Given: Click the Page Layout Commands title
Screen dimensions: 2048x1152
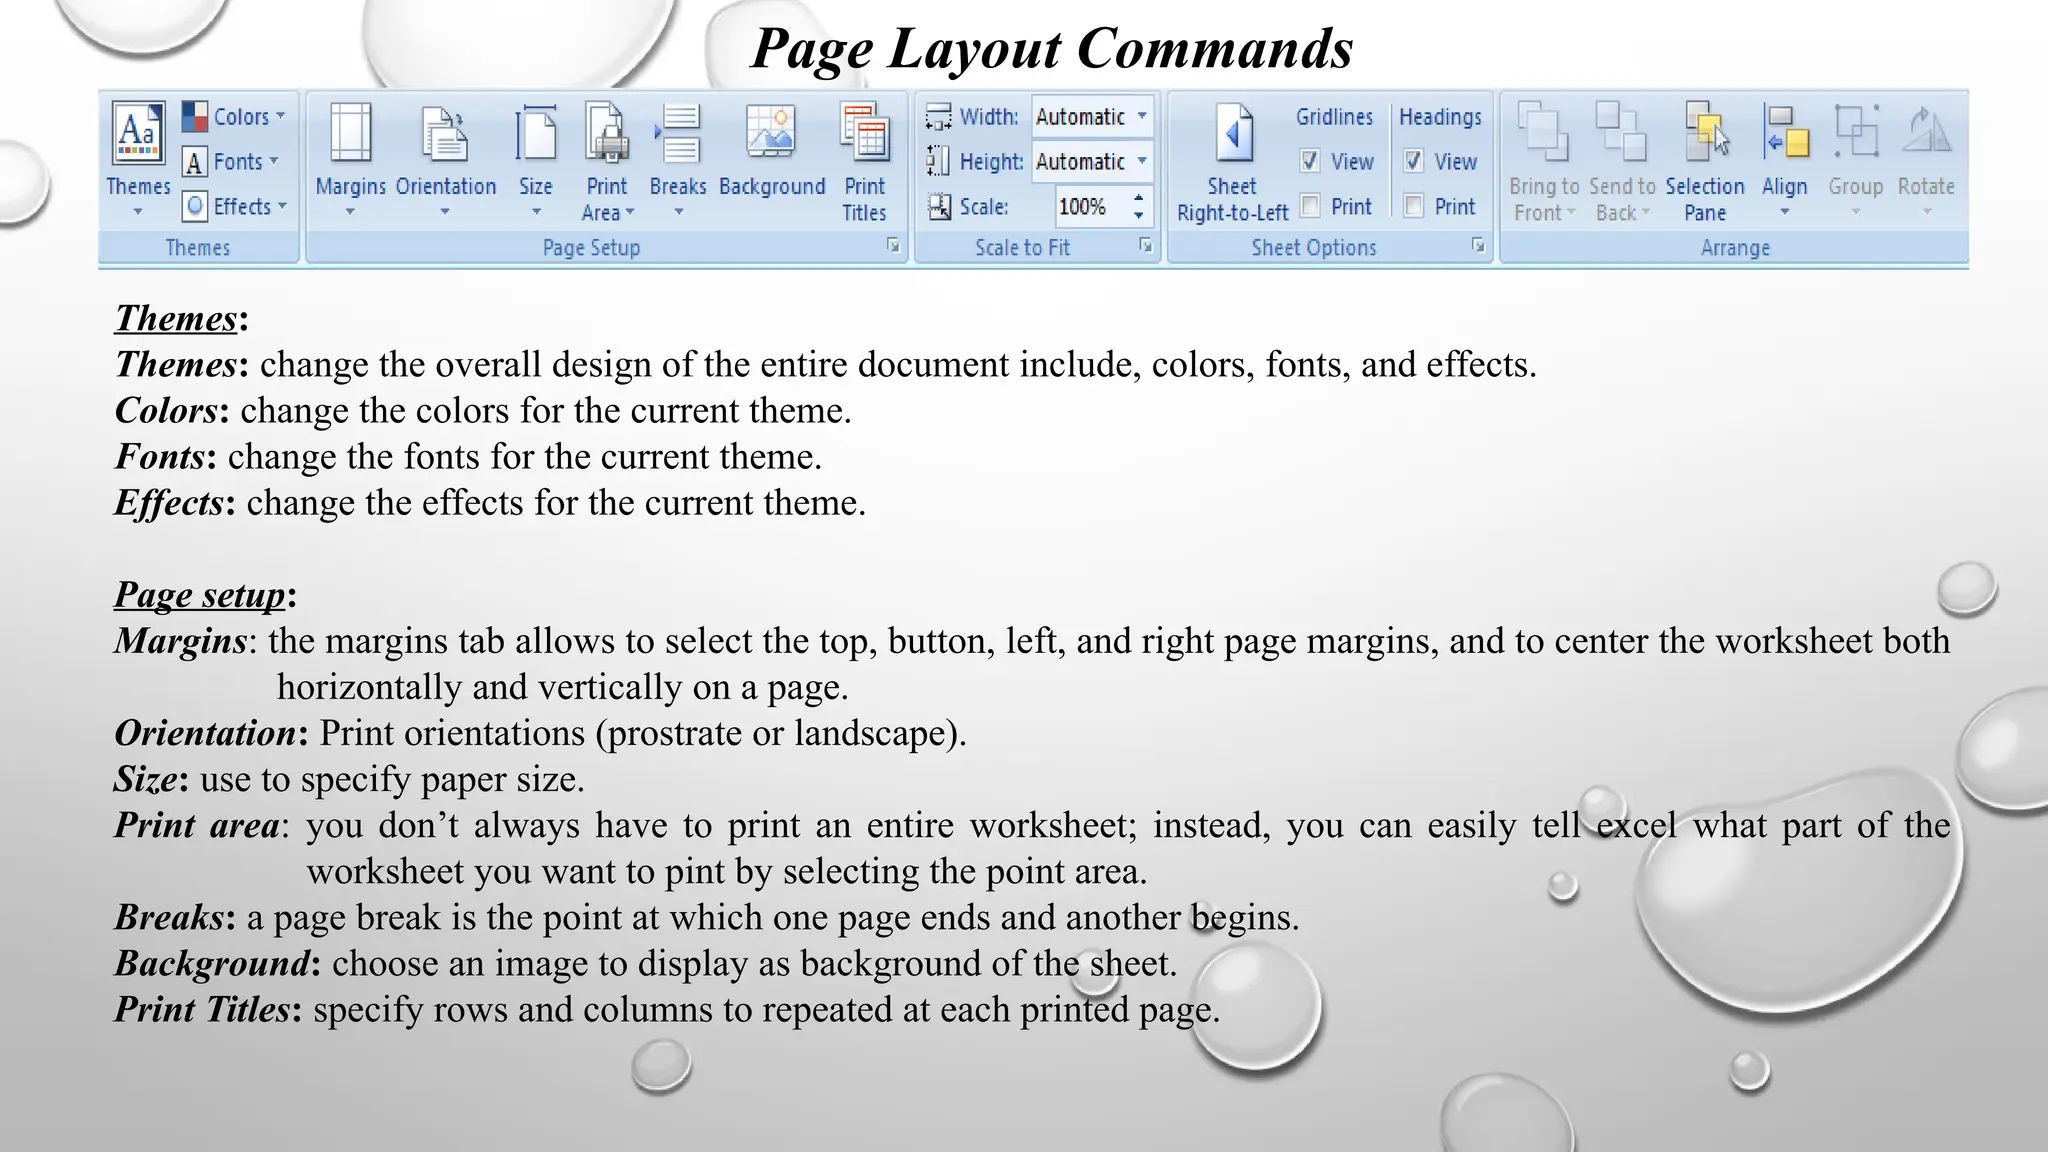Looking at the screenshot, I should (1052, 49).
